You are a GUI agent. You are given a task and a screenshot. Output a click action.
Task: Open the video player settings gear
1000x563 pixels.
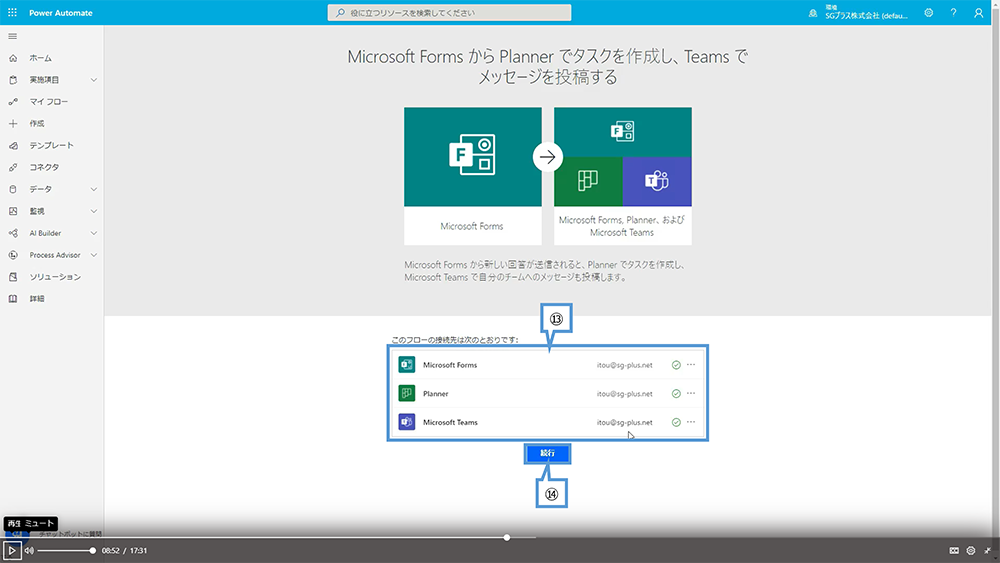click(971, 550)
